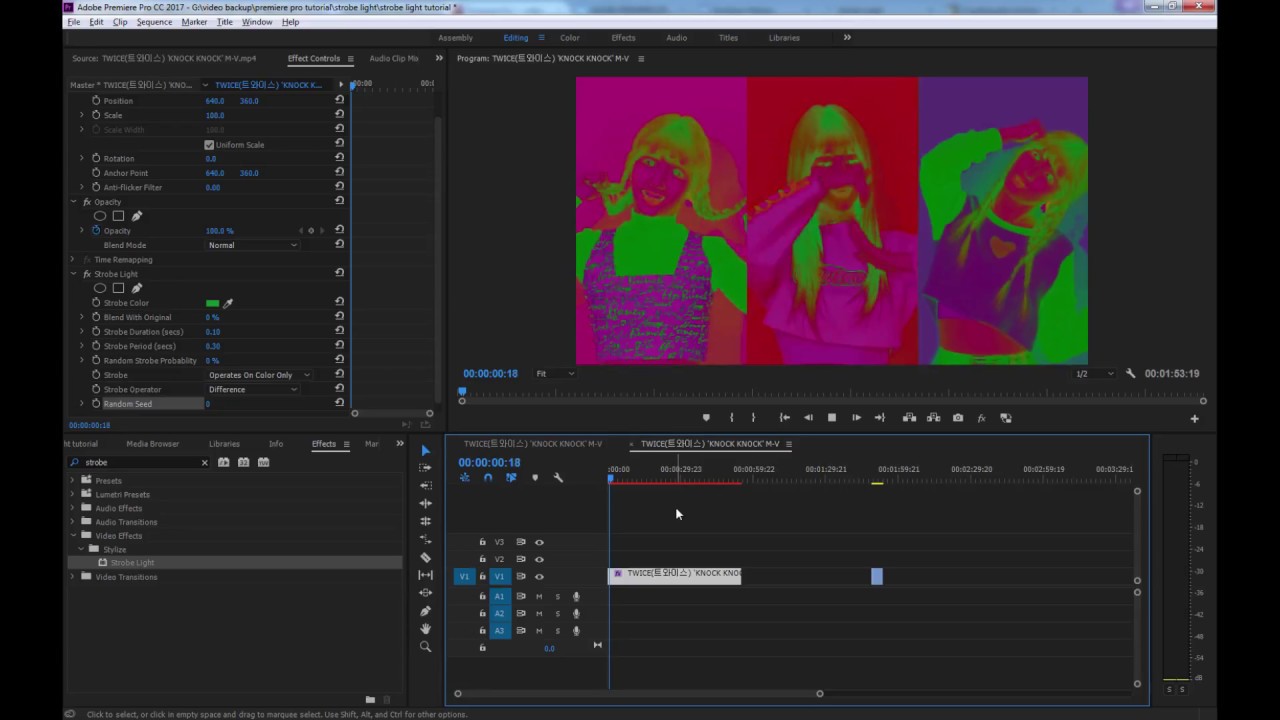This screenshot has height=720, width=1280.
Task: Select the Pen tool in tools panel
Action: (425, 611)
